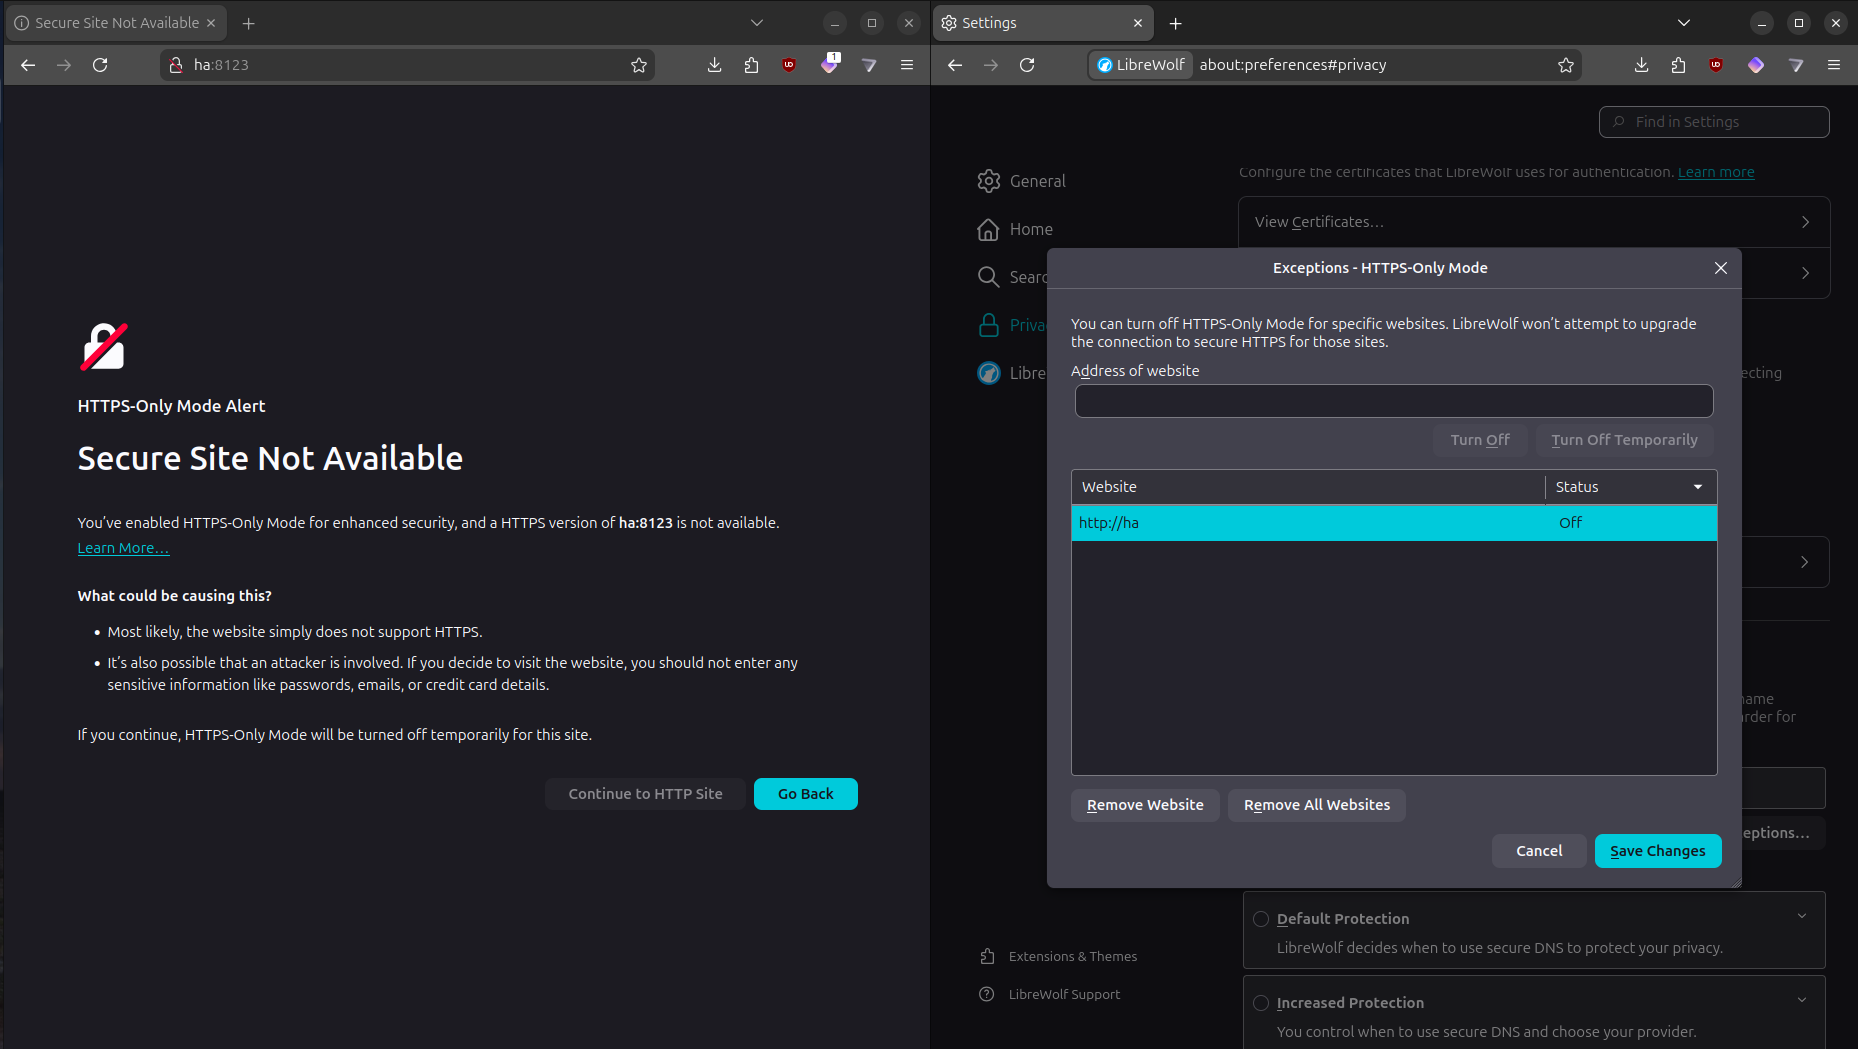
Task: Select Default Protection radio button
Action: pos(1261,919)
